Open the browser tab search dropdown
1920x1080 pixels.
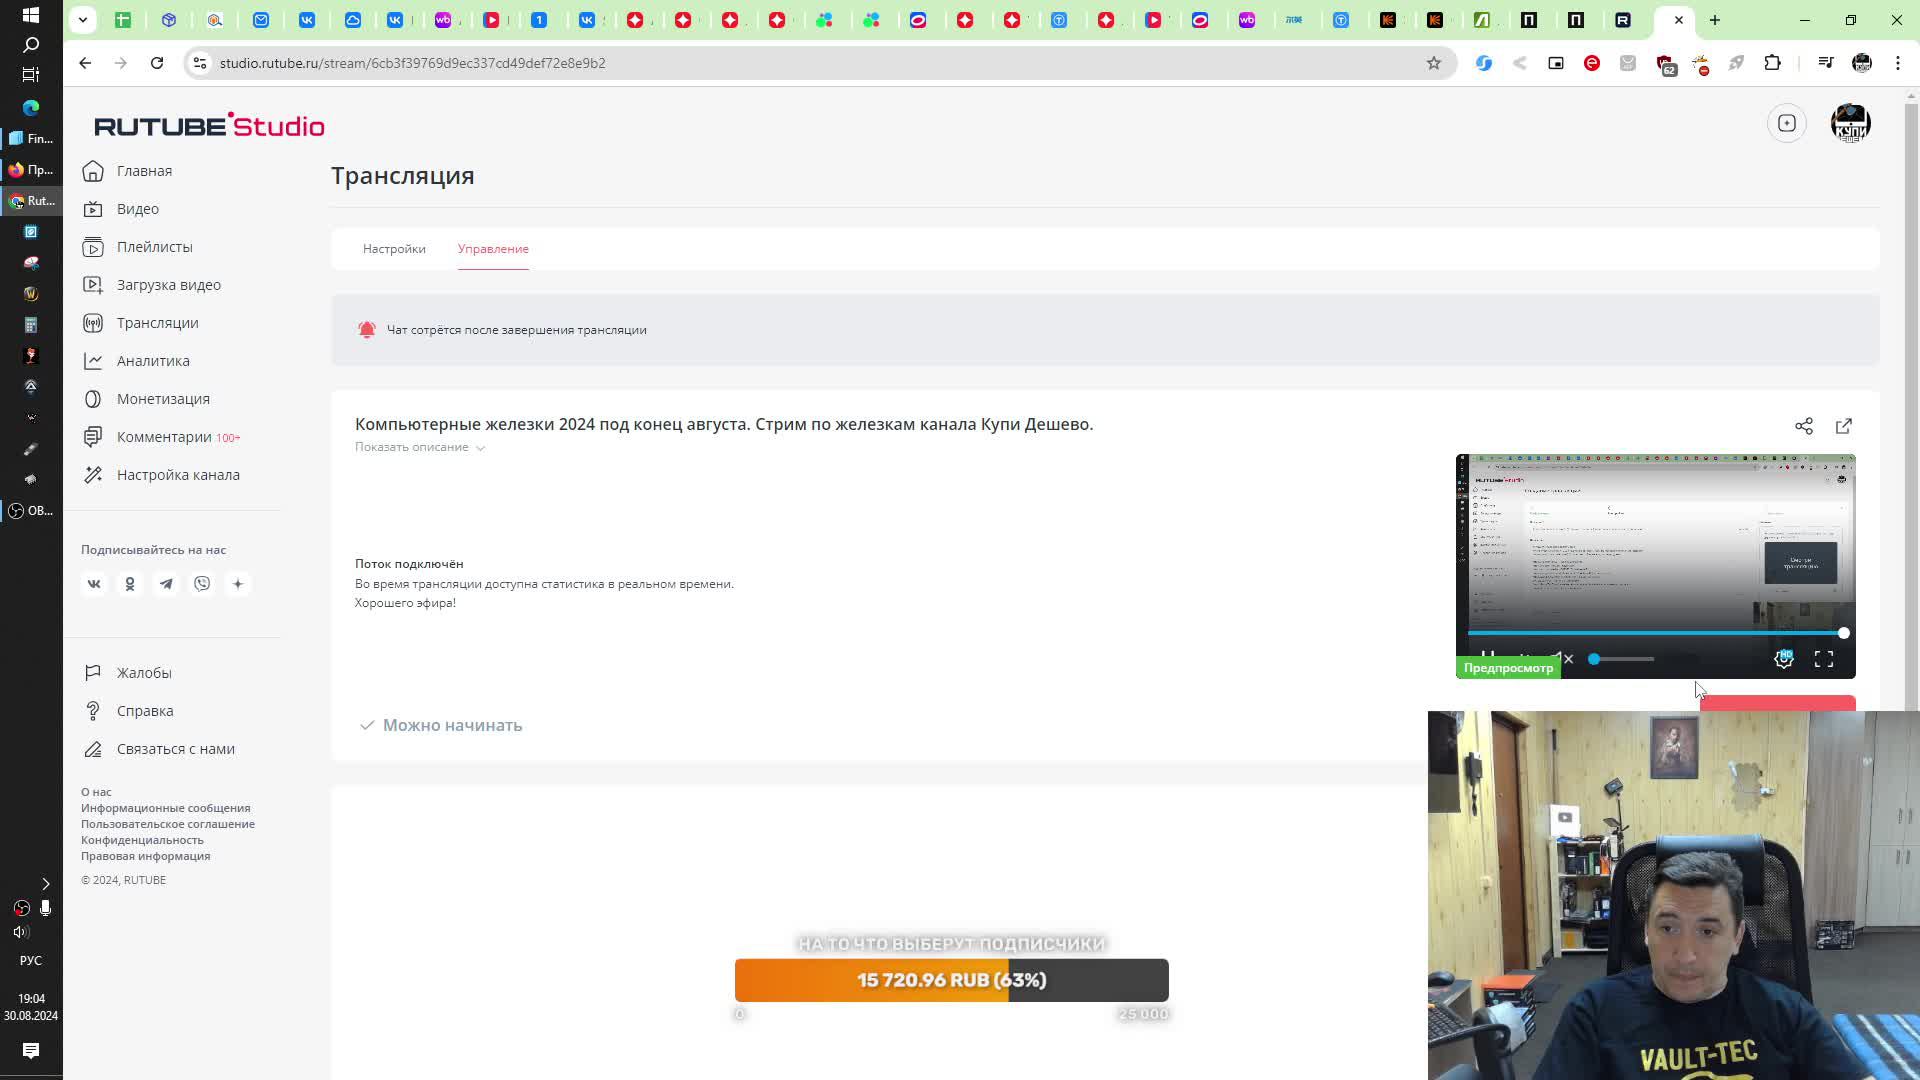83,20
